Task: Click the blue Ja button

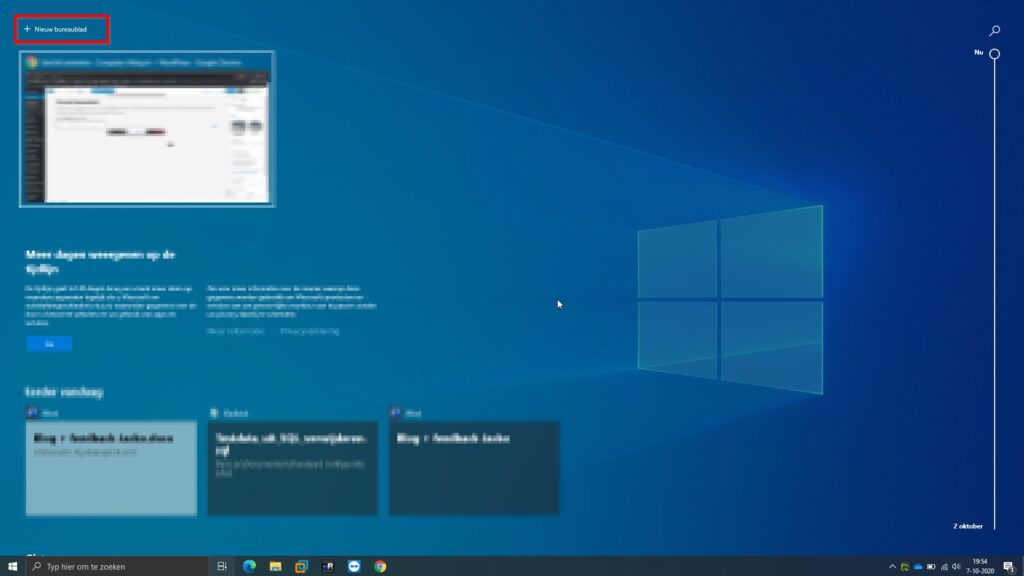Action: point(49,344)
